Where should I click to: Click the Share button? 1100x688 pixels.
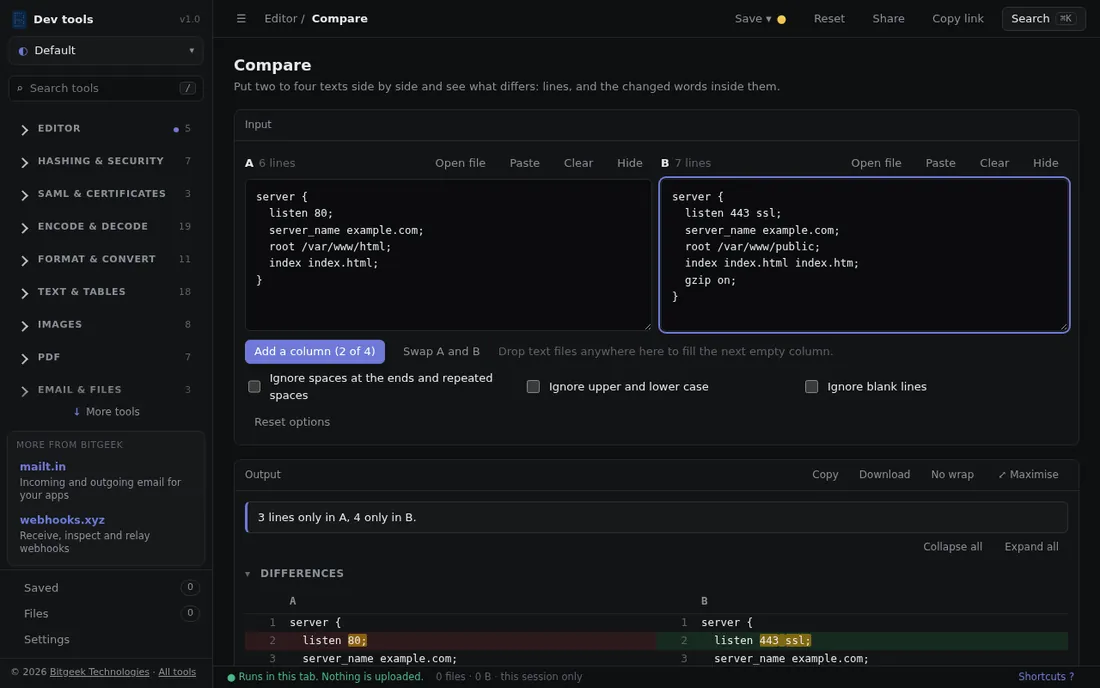click(888, 19)
